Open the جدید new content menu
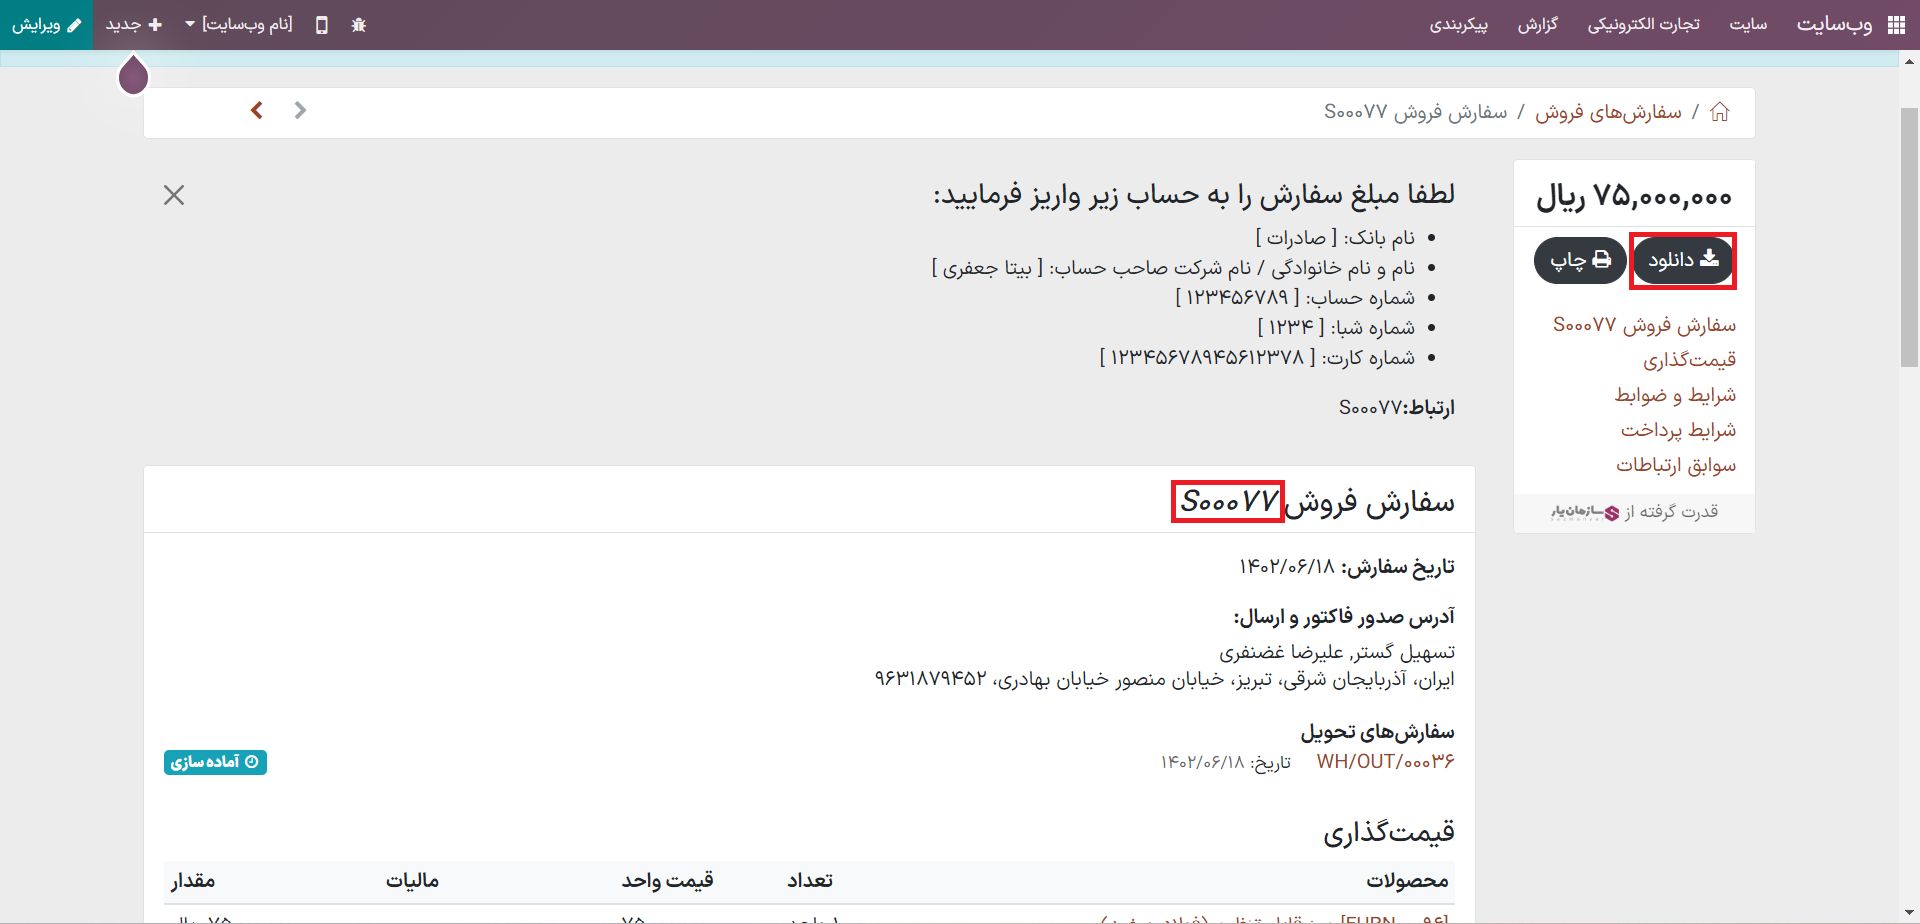 click(x=134, y=25)
